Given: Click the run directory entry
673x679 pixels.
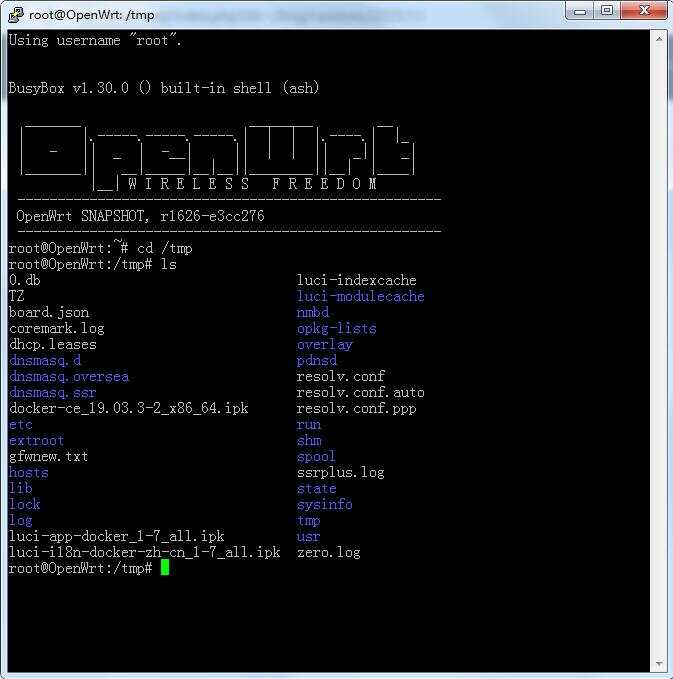Looking at the screenshot, I should pyautogui.click(x=309, y=424).
